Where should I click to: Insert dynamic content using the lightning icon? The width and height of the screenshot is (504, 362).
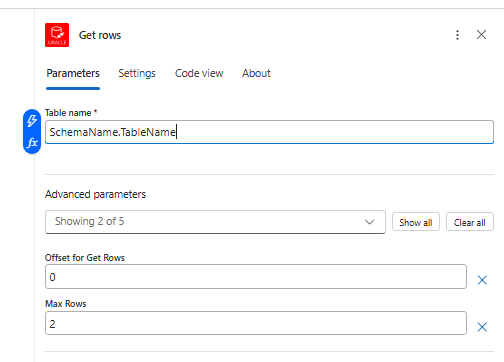point(32,121)
